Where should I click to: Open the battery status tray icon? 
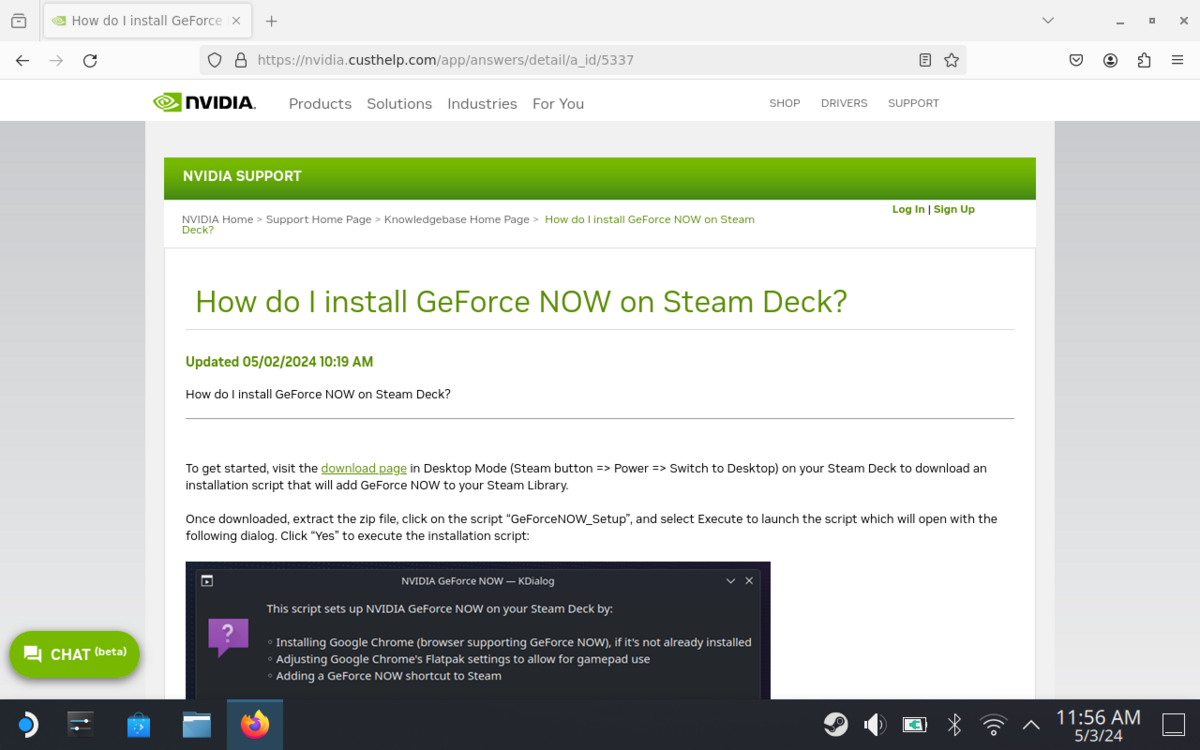click(915, 725)
